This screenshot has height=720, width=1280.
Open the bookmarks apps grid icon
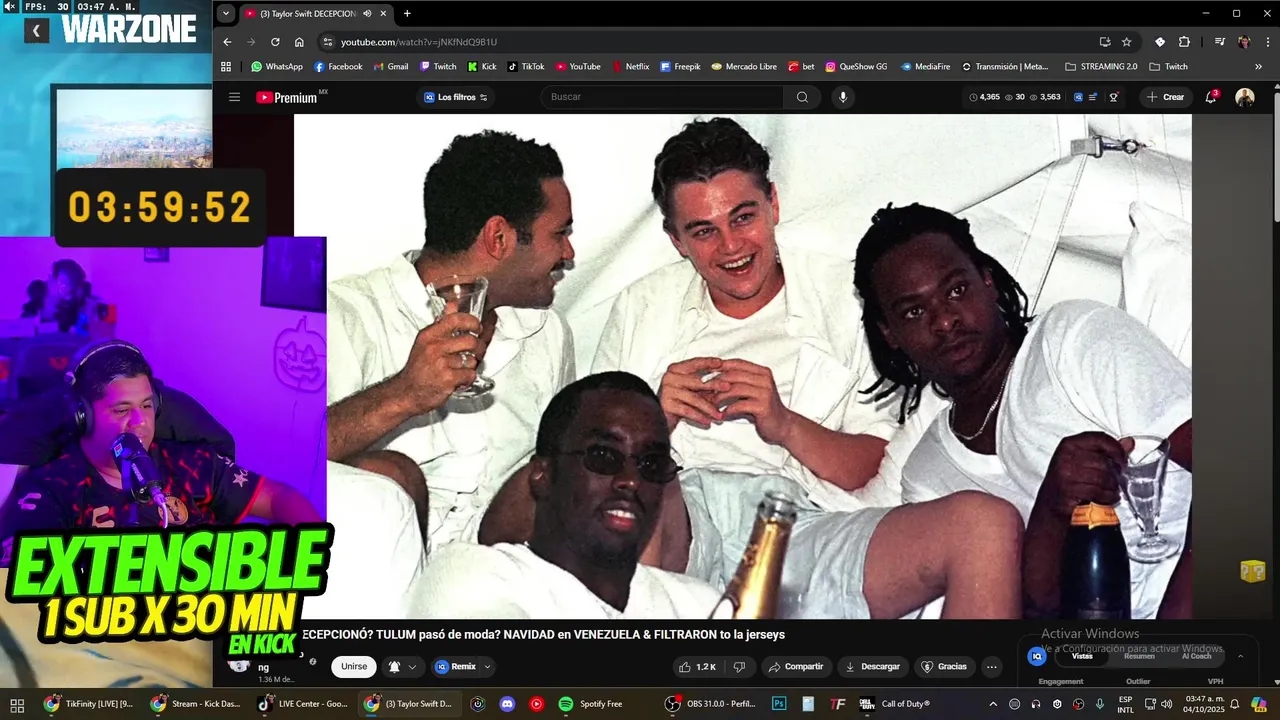click(226, 67)
